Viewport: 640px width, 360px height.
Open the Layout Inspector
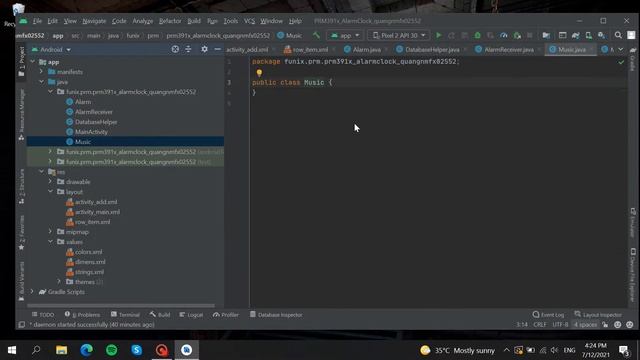coord(598,315)
